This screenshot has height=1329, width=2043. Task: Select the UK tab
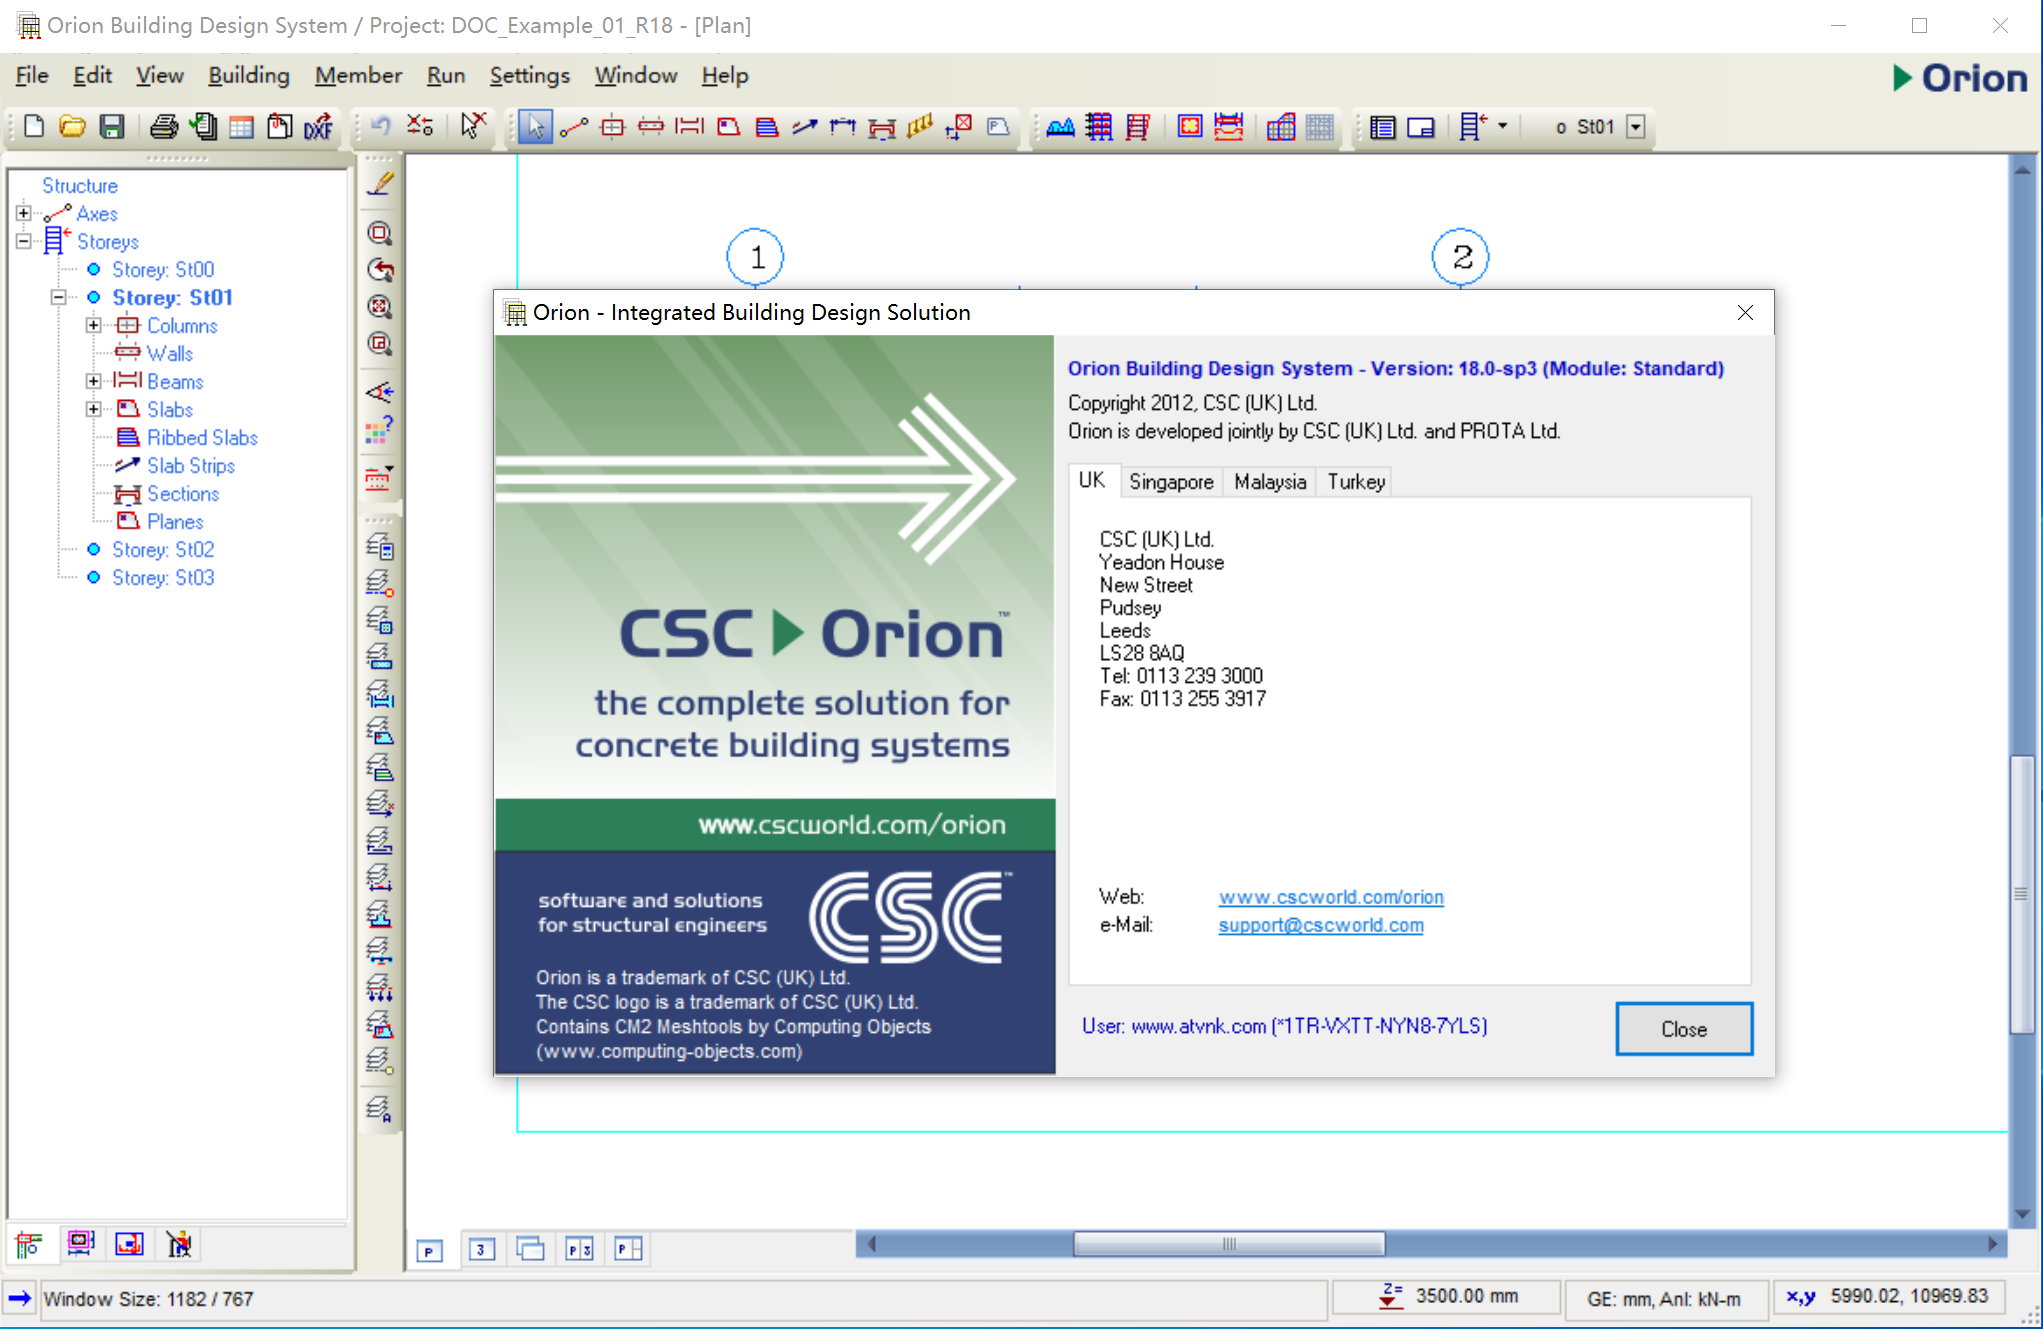click(x=1092, y=480)
